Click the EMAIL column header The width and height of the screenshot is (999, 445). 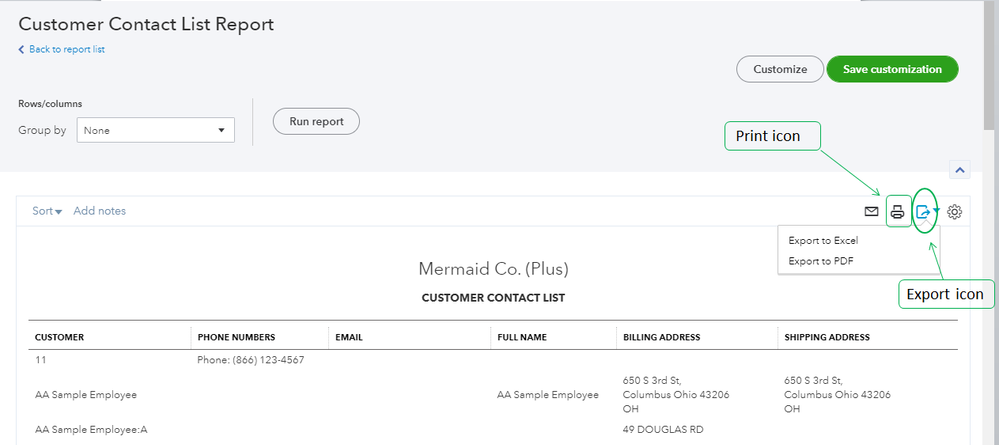click(x=349, y=337)
